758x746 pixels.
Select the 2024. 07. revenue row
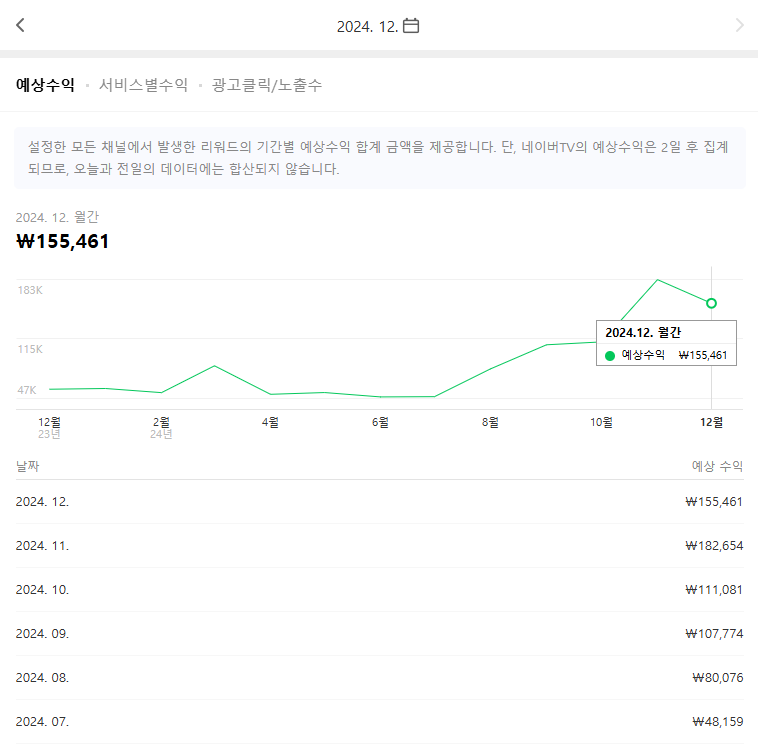tap(379, 722)
